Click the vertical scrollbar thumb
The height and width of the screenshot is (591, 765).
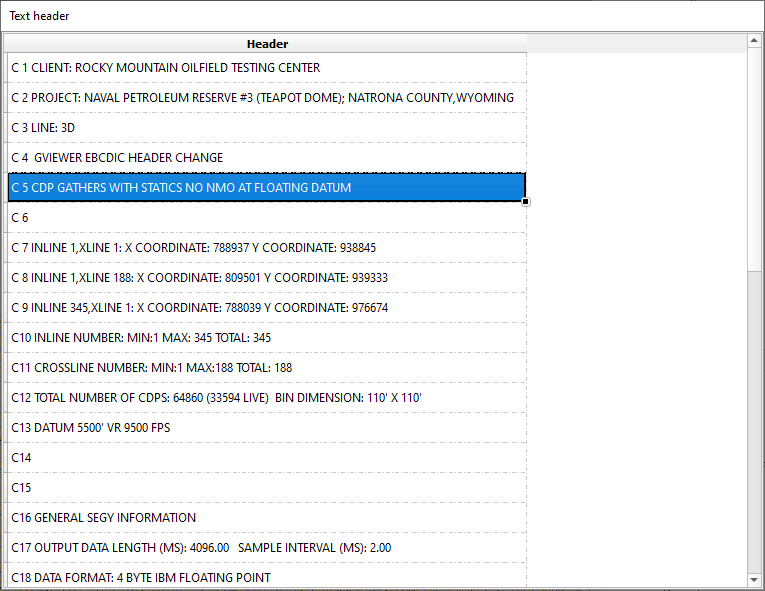[754, 159]
